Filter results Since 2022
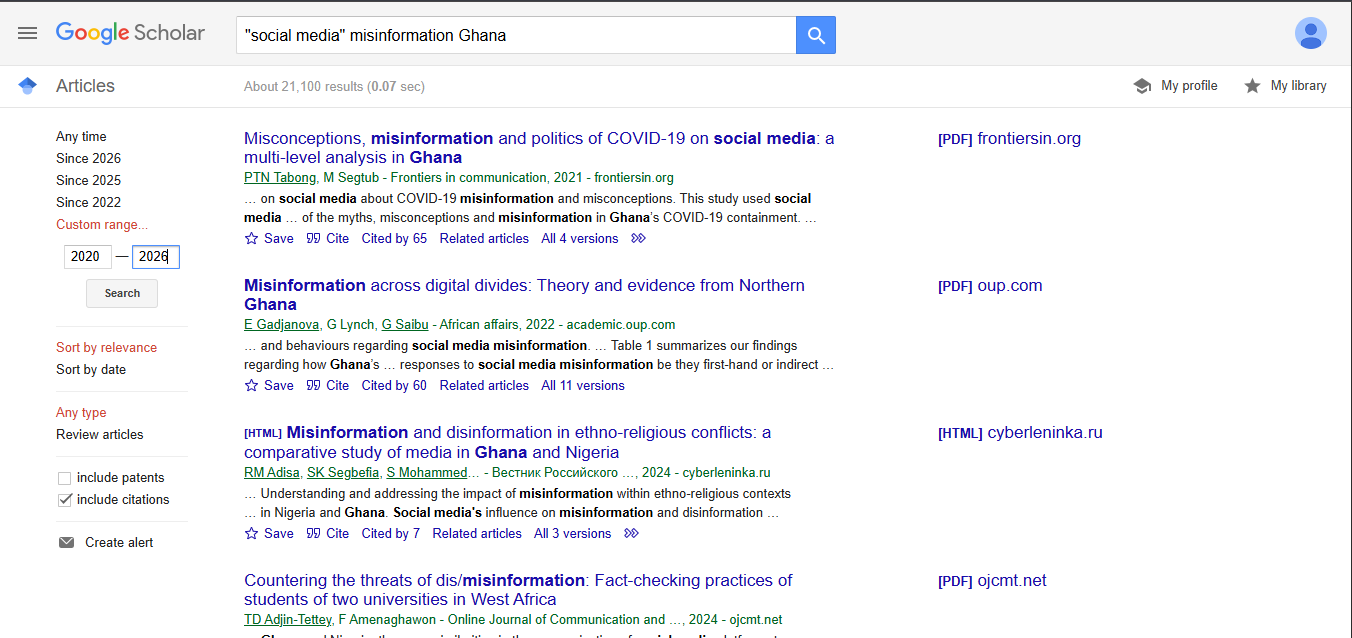1352x638 pixels. (88, 202)
